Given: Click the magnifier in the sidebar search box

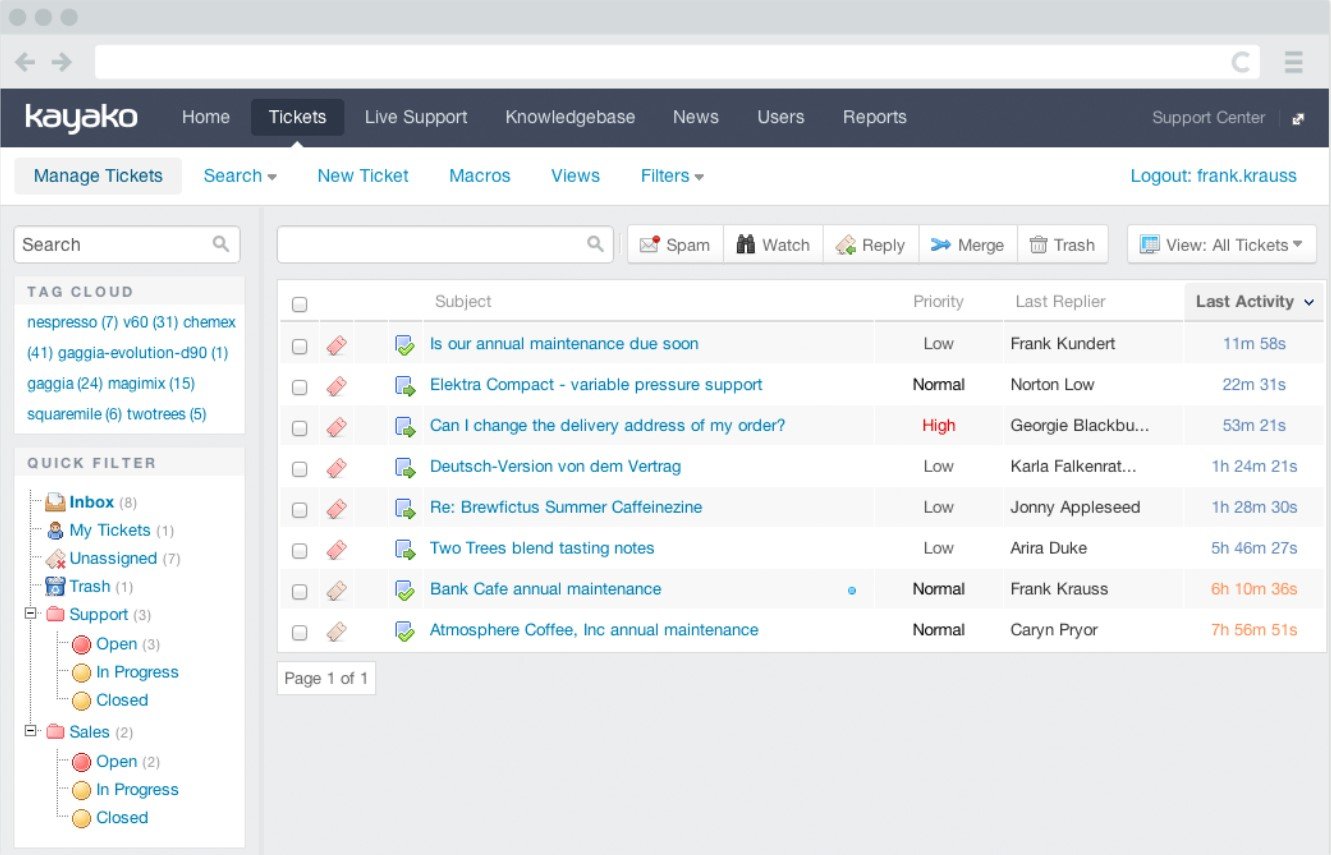Looking at the screenshot, I should pos(221,244).
